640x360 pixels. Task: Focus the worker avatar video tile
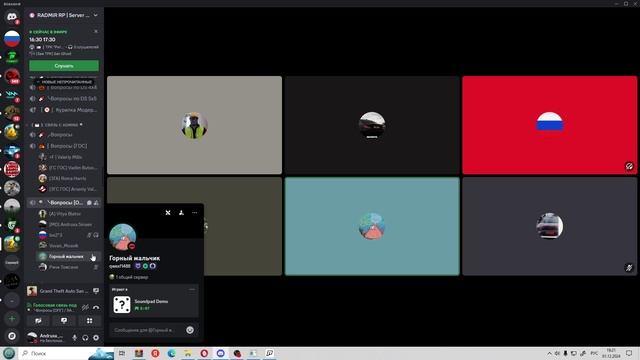194,125
